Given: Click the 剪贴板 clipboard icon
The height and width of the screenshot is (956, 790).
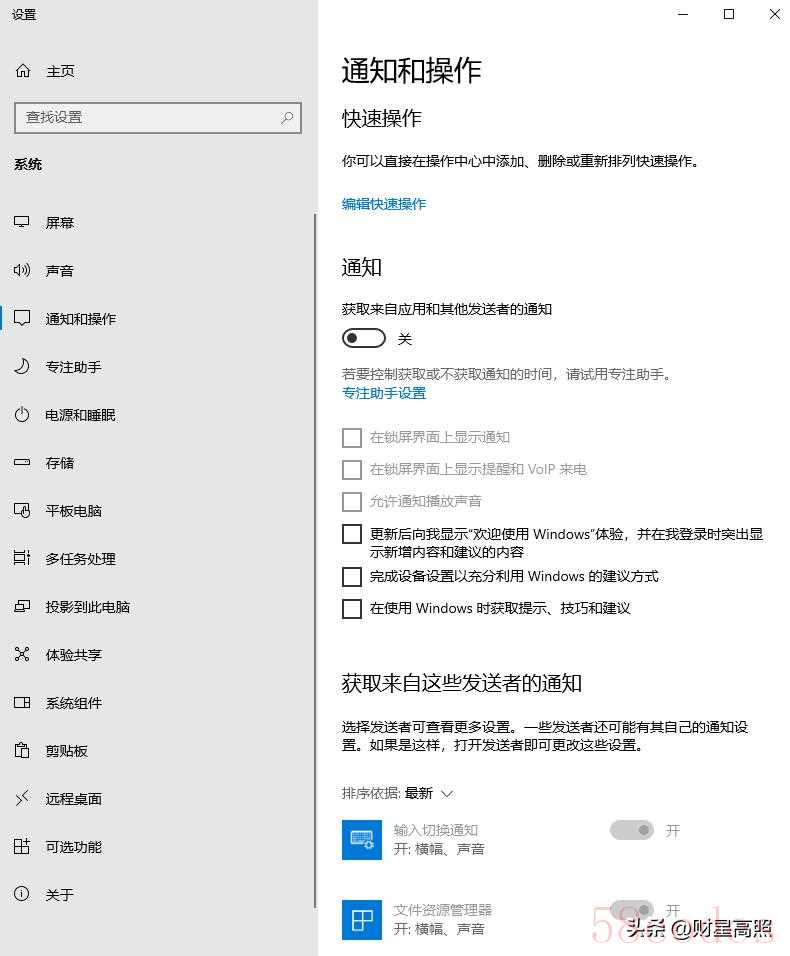Looking at the screenshot, I should click(x=22, y=750).
